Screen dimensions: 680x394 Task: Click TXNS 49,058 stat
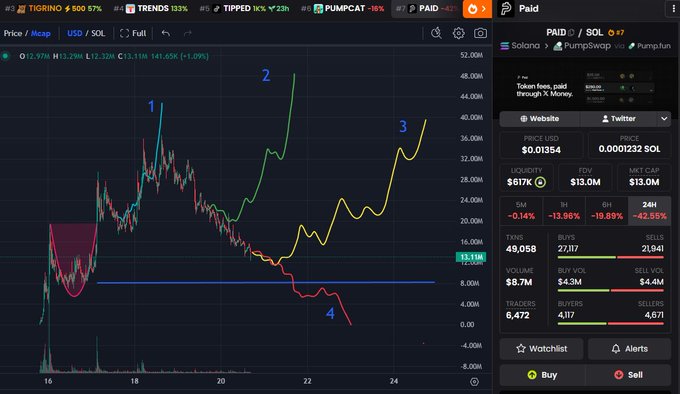(521, 244)
